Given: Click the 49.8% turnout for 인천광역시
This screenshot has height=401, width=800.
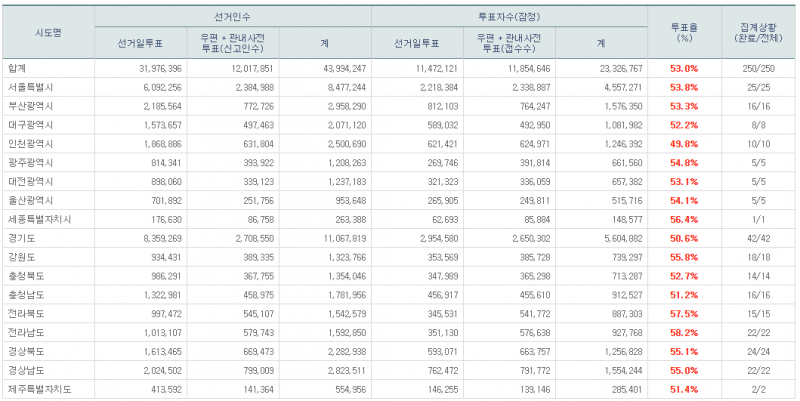Looking at the screenshot, I should tap(684, 144).
